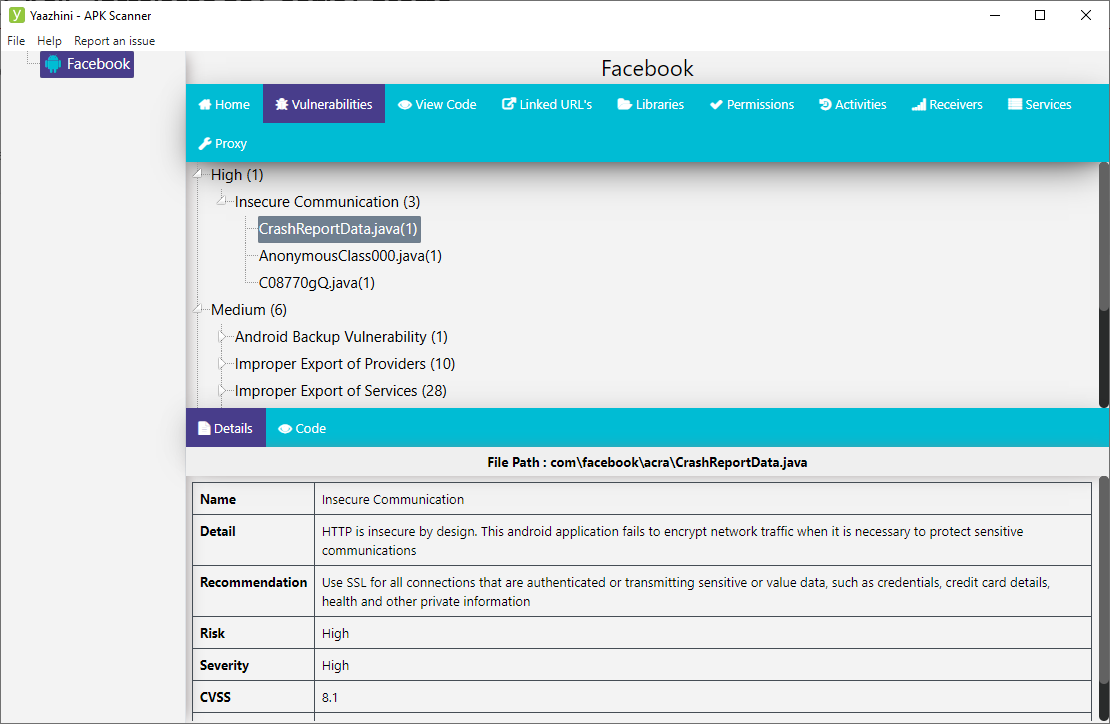The height and width of the screenshot is (724, 1110).
Task: Click the Name value 'Insecure Communication' cell
Action: pyautogui.click(x=702, y=499)
